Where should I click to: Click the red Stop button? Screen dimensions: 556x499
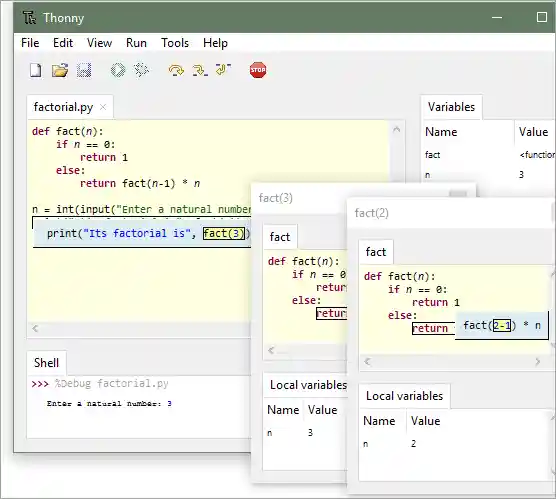(258, 70)
